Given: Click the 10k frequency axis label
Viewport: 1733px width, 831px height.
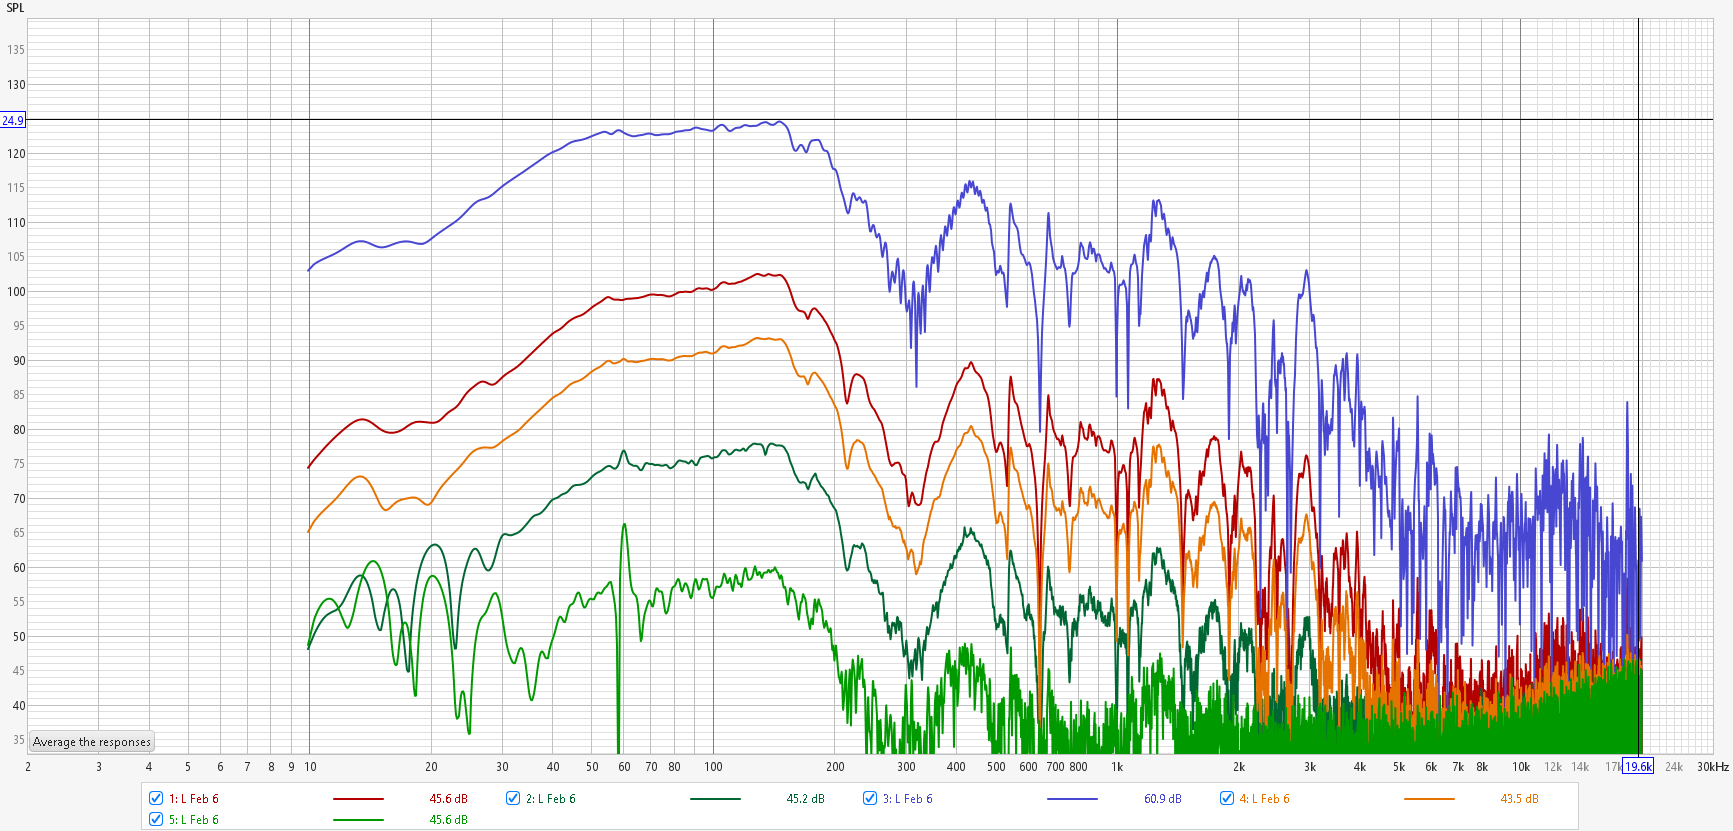Looking at the screenshot, I should pos(1521,767).
